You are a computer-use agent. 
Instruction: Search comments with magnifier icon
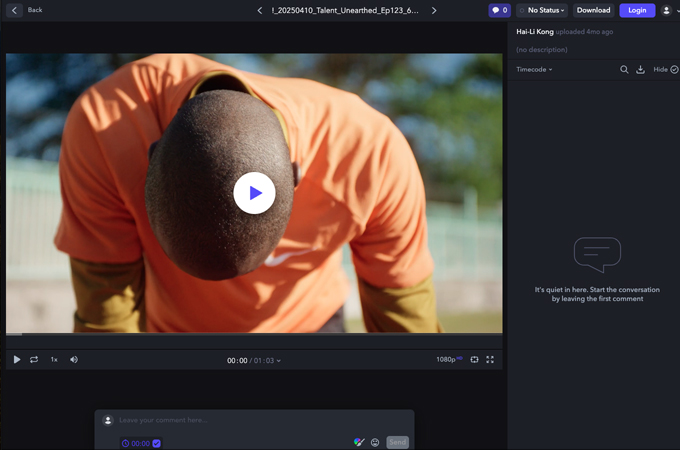[624, 69]
